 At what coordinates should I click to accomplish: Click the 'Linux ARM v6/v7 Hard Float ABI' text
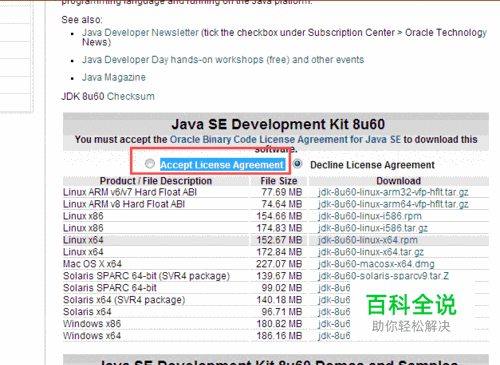(130, 192)
